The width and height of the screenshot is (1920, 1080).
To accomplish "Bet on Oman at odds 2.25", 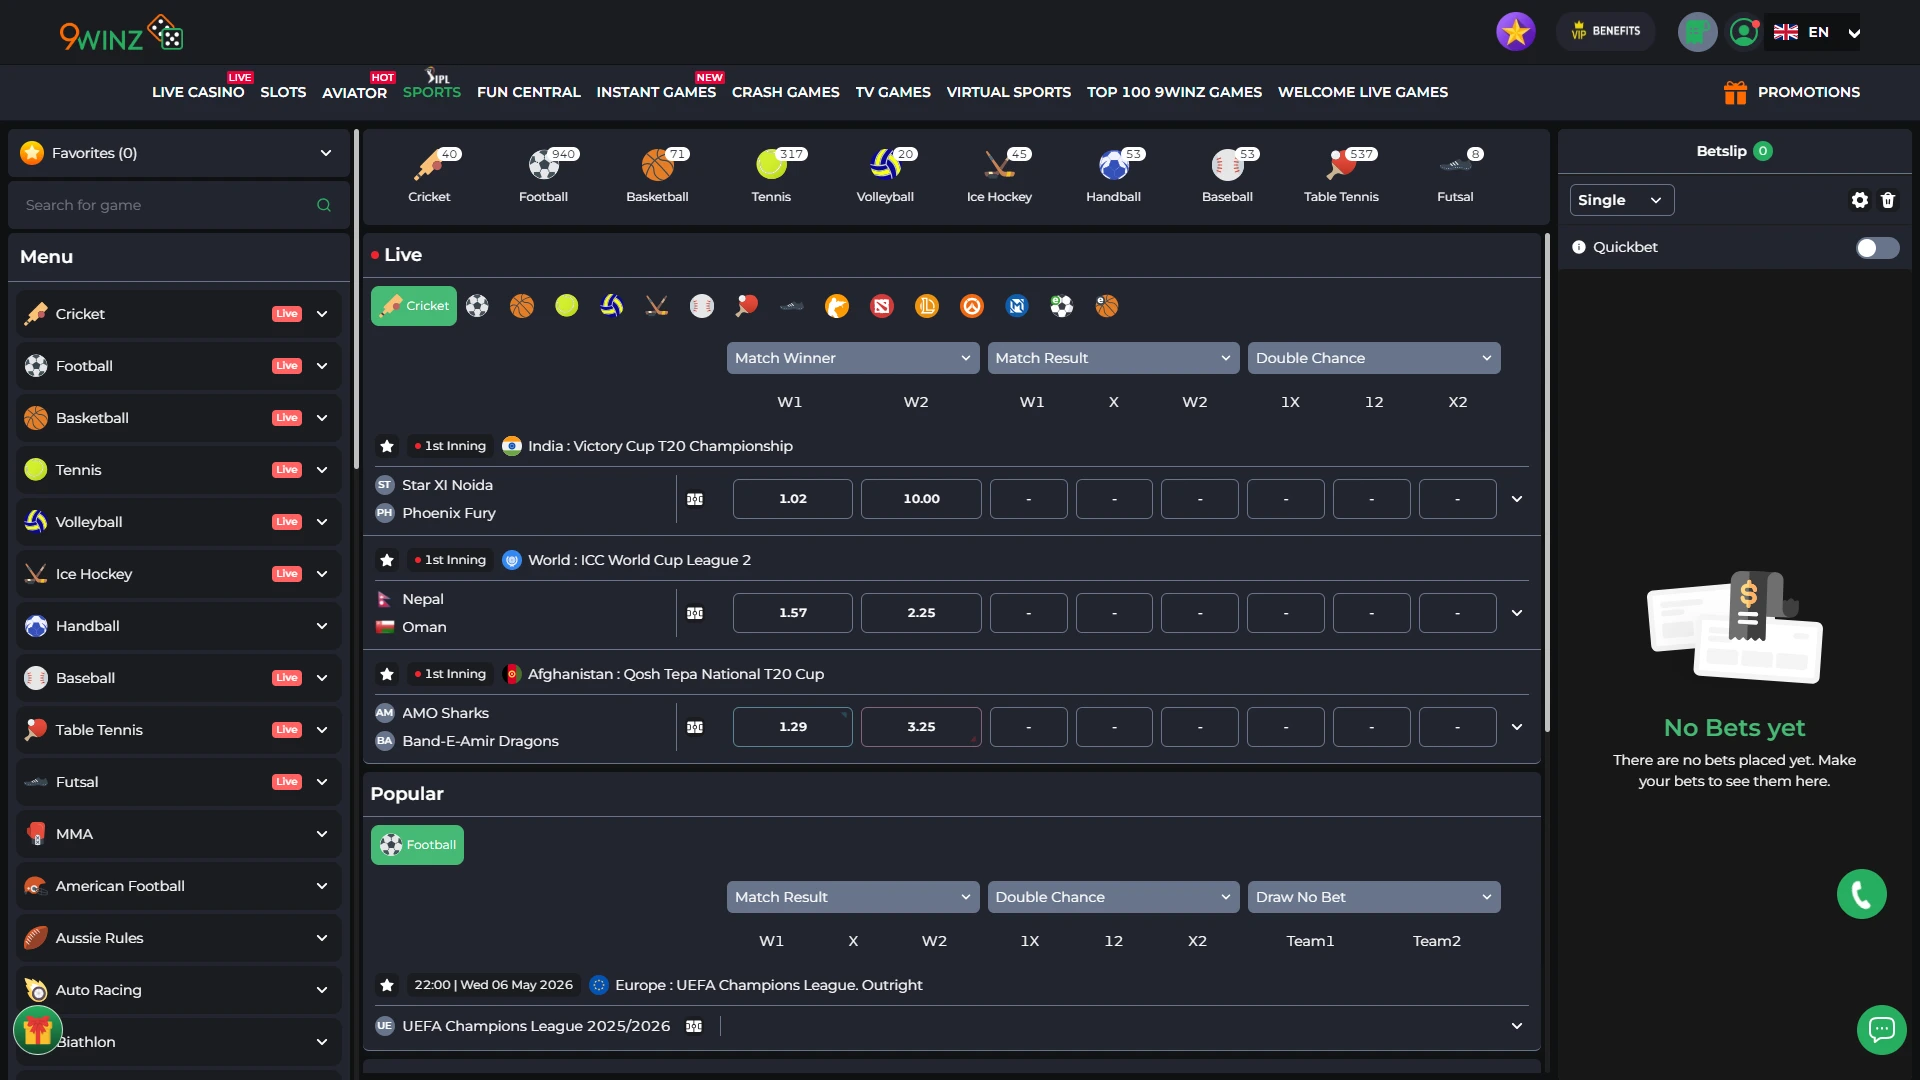I will click(921, 613).
